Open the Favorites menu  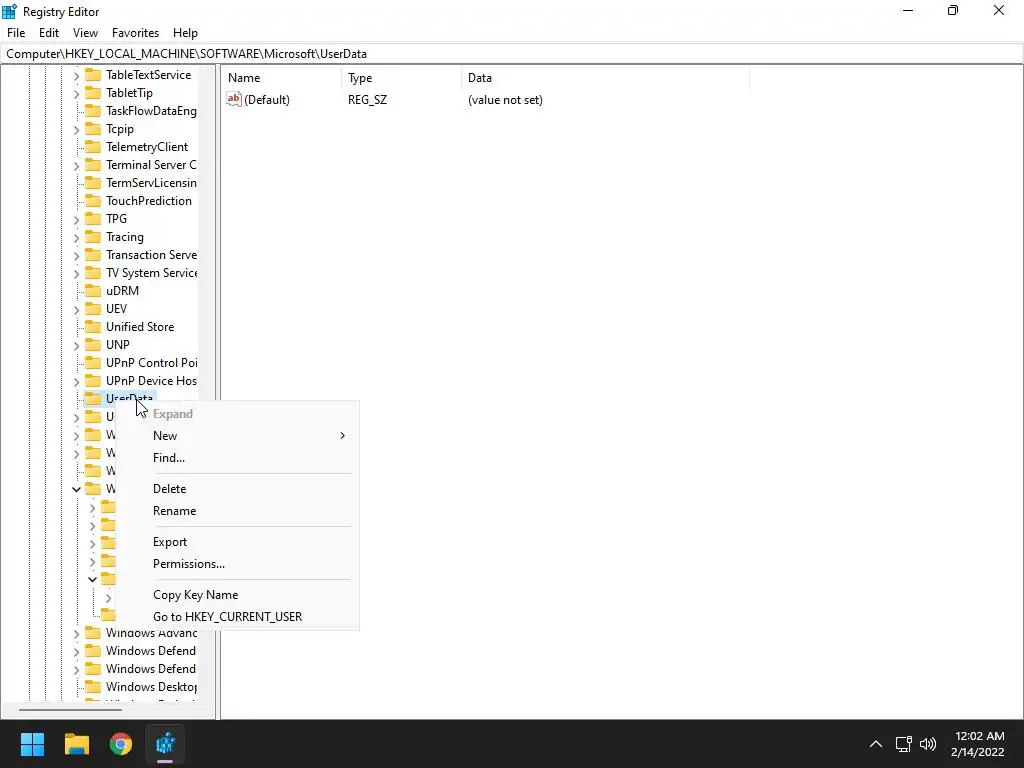[x=135, y=33]
